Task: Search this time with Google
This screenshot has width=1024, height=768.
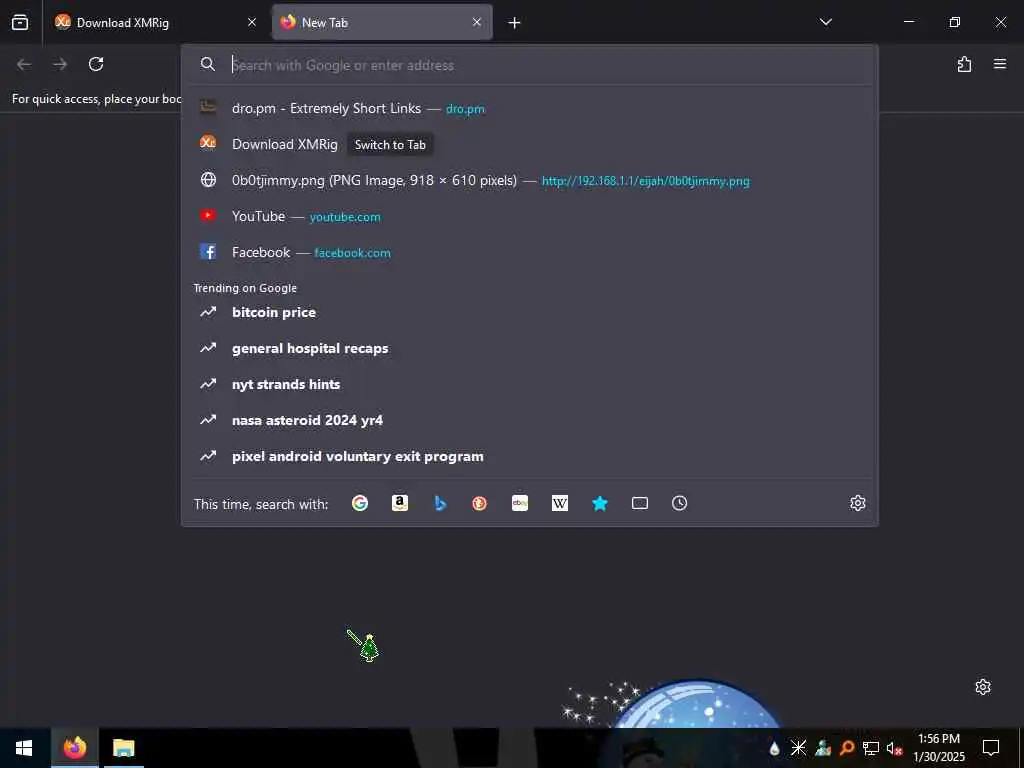Action: (x=360, y=503)
